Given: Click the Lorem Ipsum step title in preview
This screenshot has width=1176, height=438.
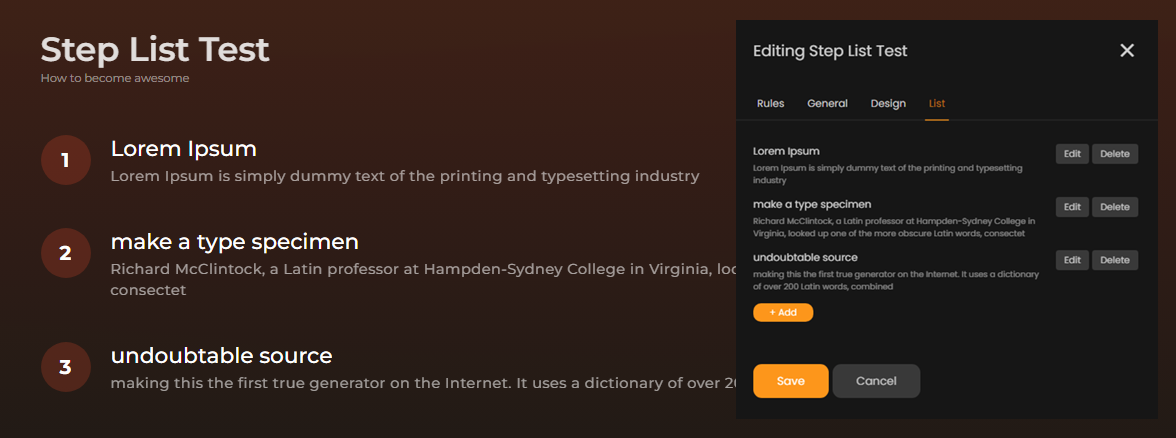Looking at the screenshot, I should (x=184, y=148).
